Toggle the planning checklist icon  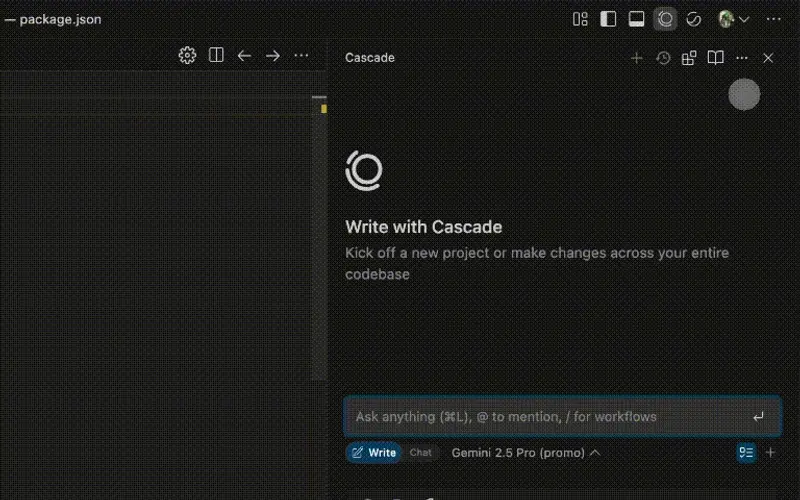746,453
